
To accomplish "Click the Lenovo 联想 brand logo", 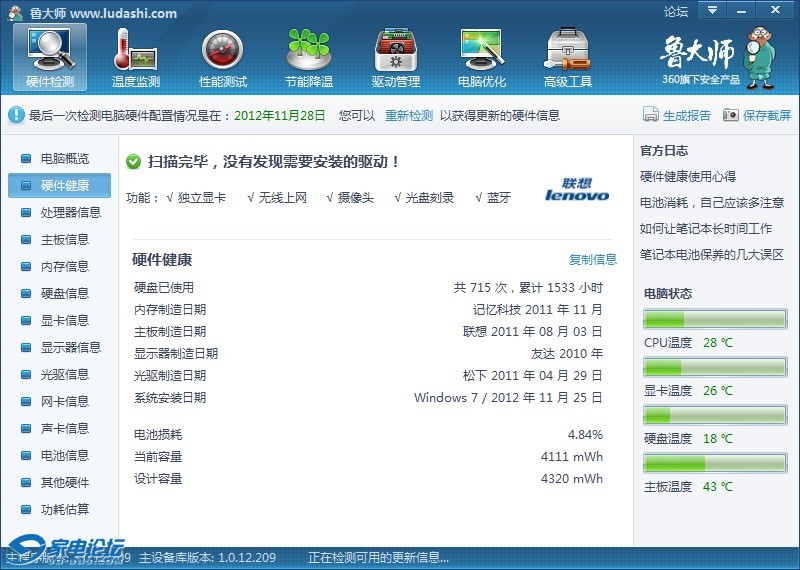I will coord(577,190).
